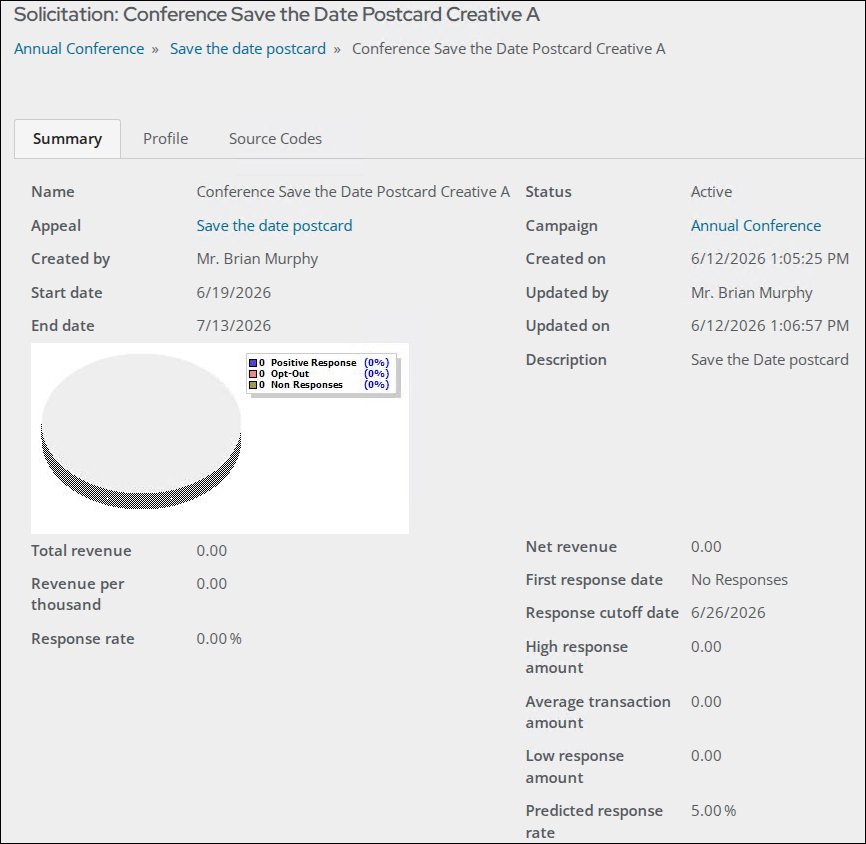Viewport: 866px width, 844px height.
Task: Click breadcrumb text 'Conference Save the Date Postcard Creative A'
Action: pos(509,49)
